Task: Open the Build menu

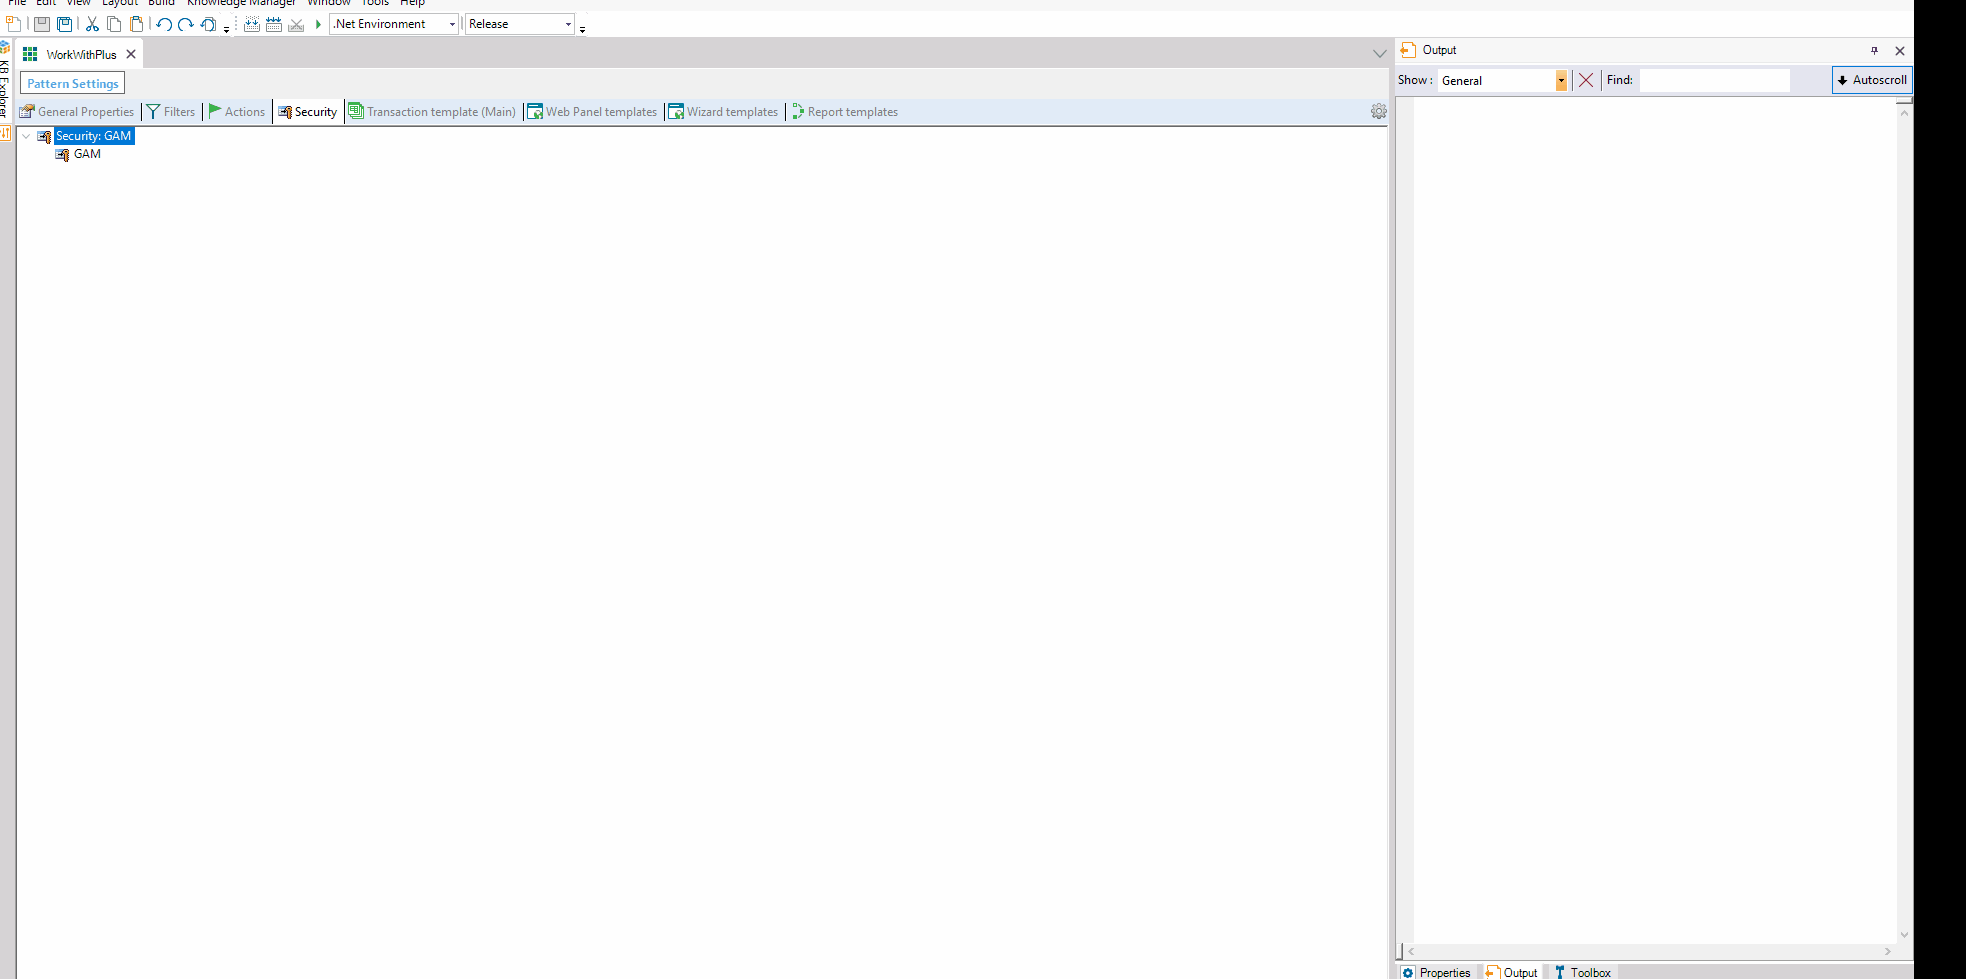Action: [161, 3]
